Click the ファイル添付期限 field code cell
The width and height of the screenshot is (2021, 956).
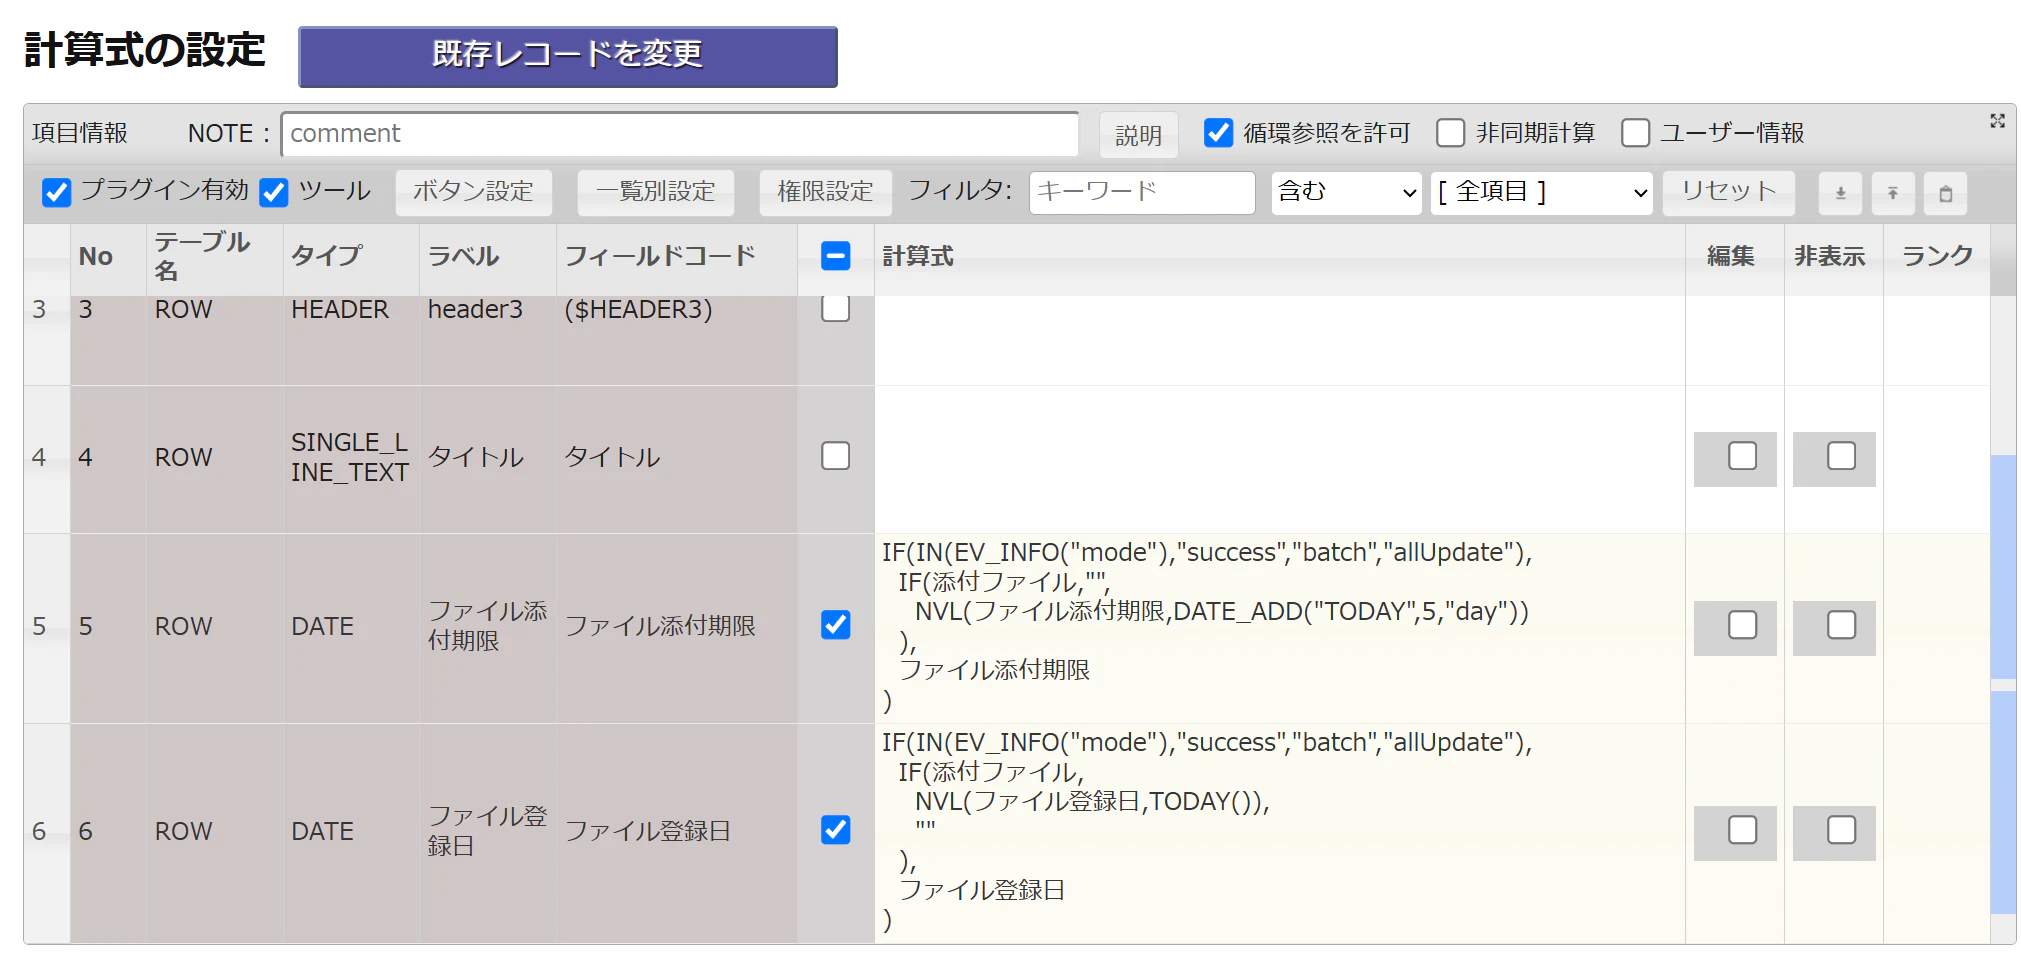677,627
